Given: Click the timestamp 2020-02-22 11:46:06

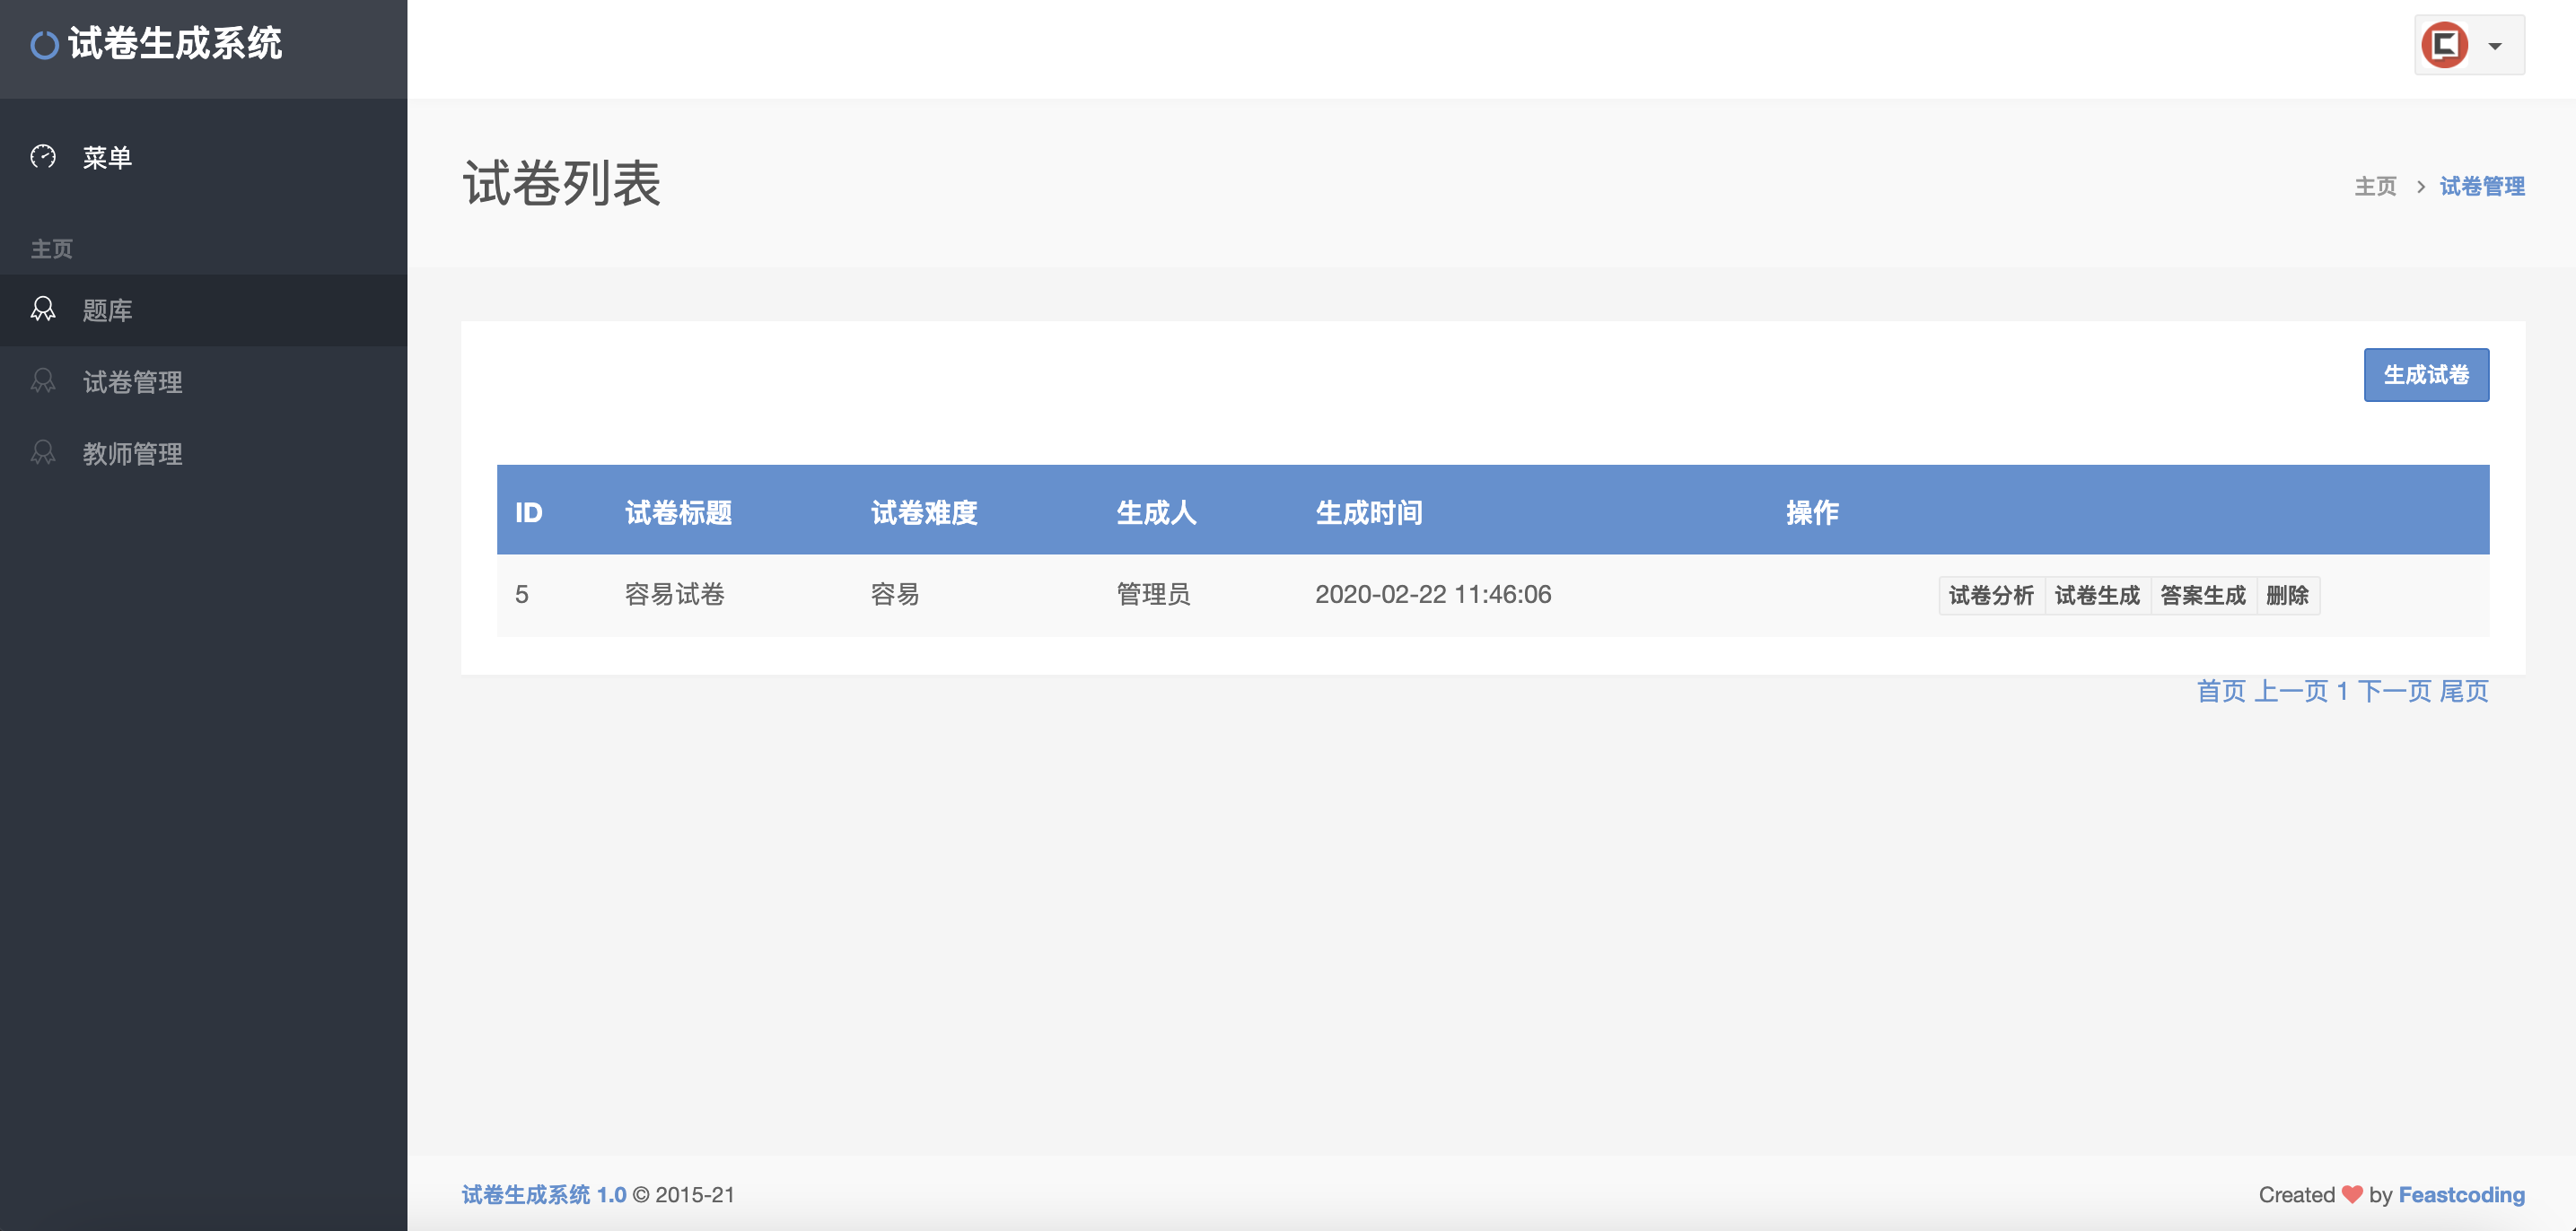Looking at the screenshot, I should (x=1433, y=595).
